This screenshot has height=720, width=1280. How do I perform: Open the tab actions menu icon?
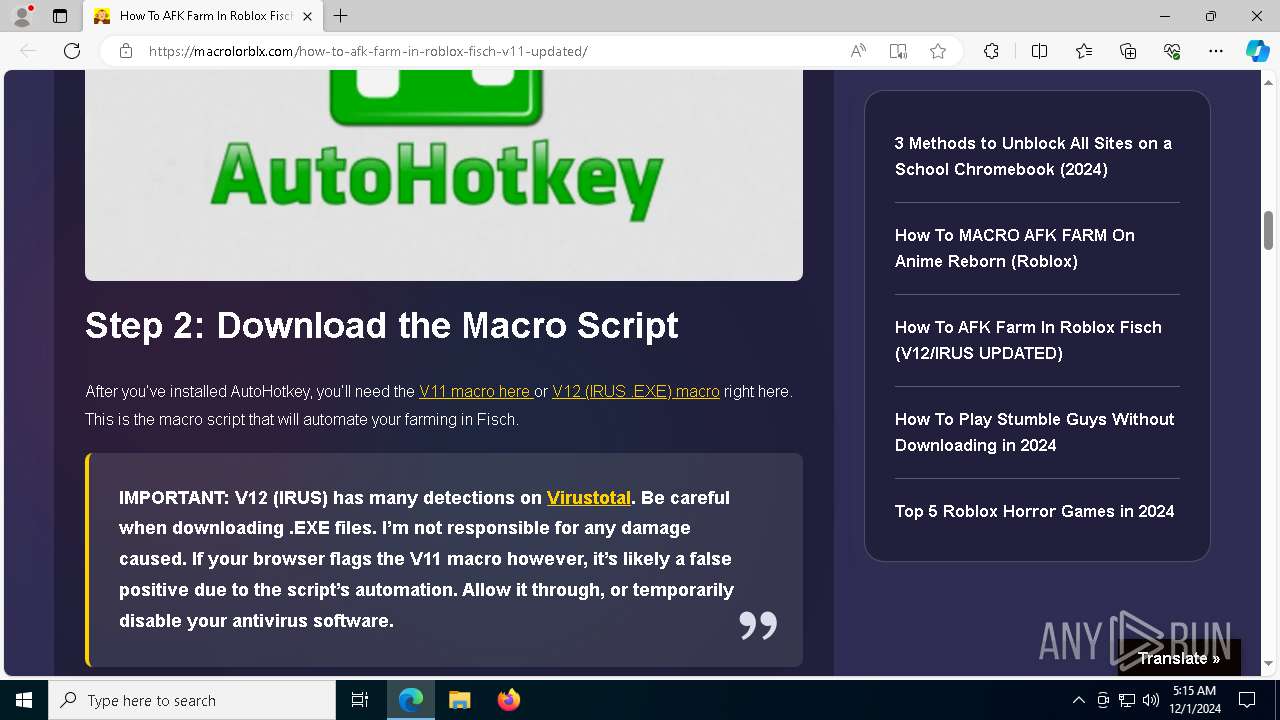click(60, 16)
